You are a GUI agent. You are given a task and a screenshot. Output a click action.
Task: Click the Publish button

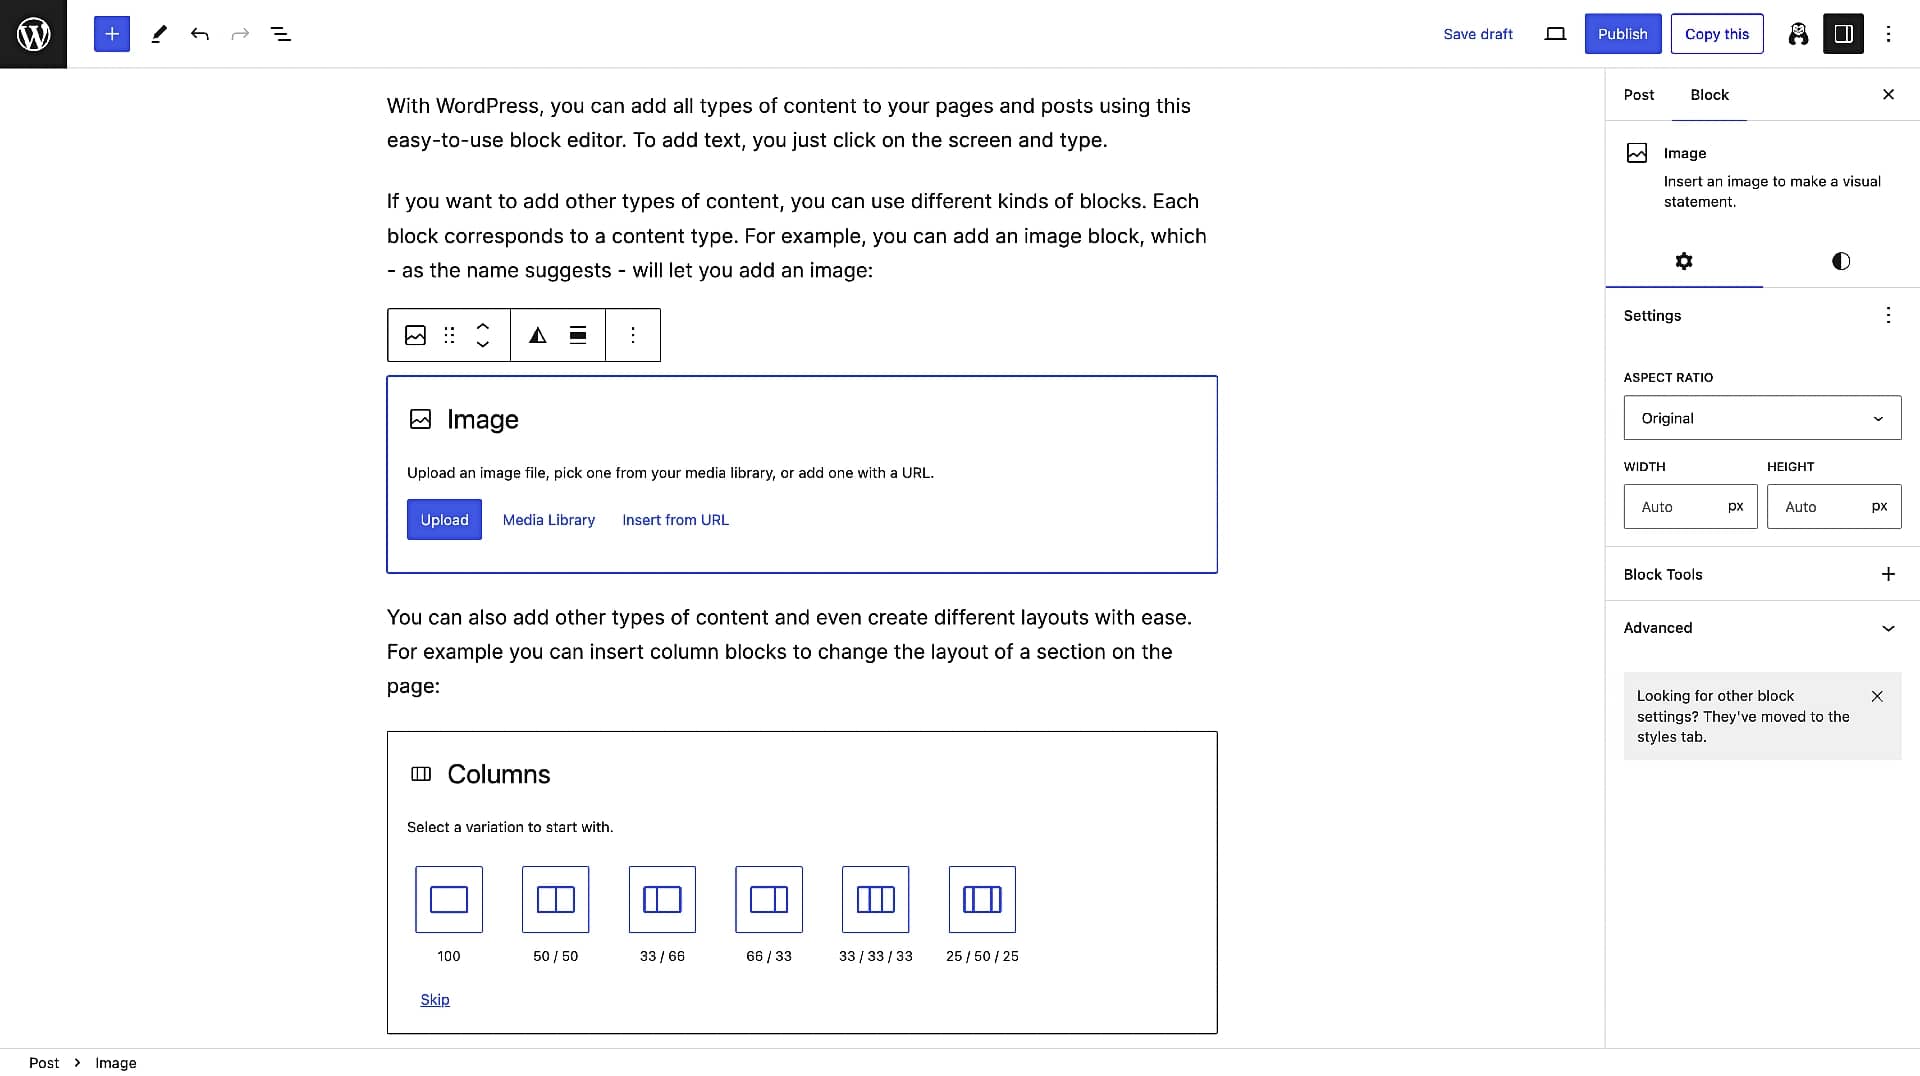[1622, 34]
